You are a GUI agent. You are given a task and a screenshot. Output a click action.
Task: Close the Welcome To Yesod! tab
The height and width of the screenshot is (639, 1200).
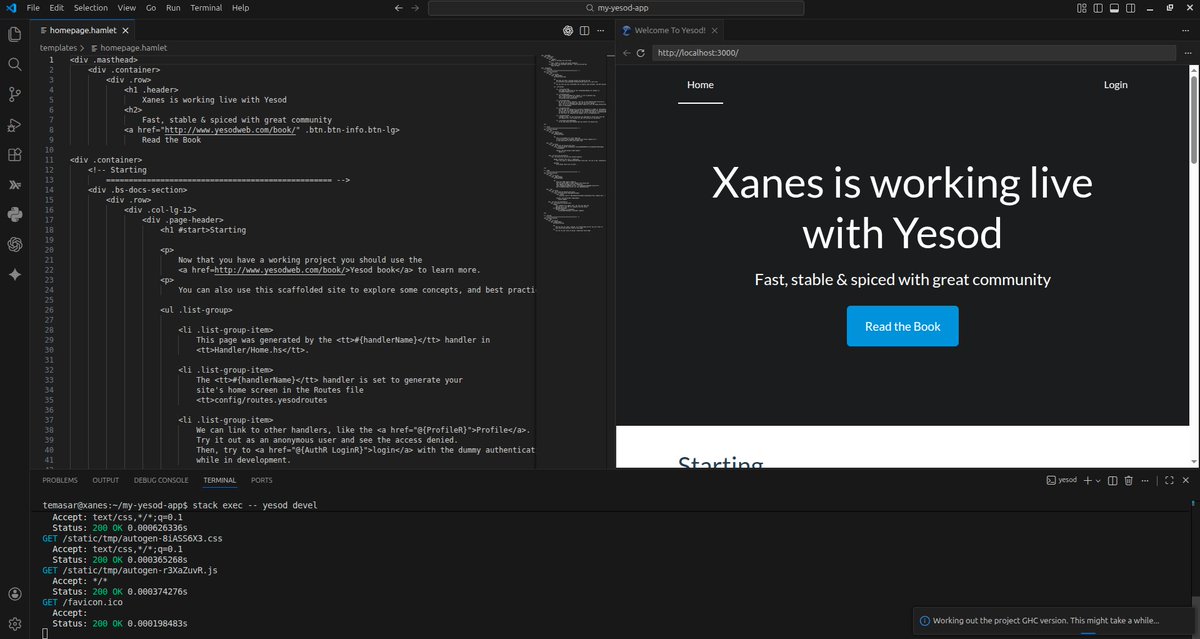[x=714, y=31]
